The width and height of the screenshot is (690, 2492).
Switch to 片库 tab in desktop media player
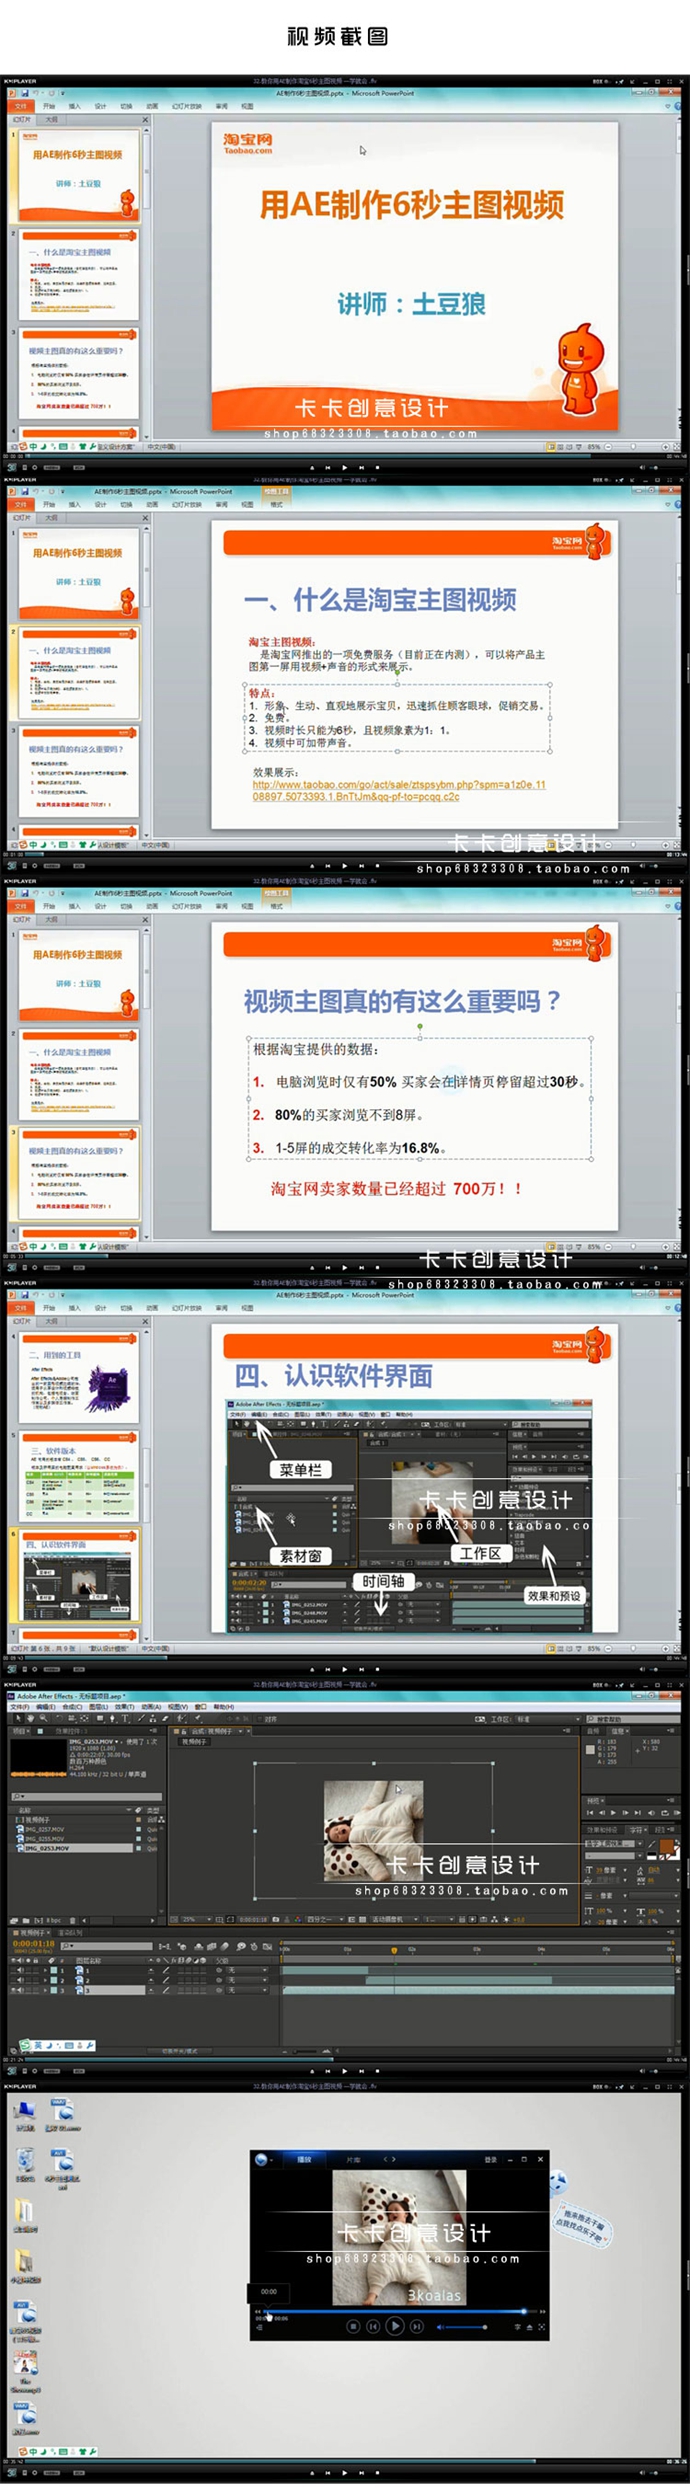353,2160
